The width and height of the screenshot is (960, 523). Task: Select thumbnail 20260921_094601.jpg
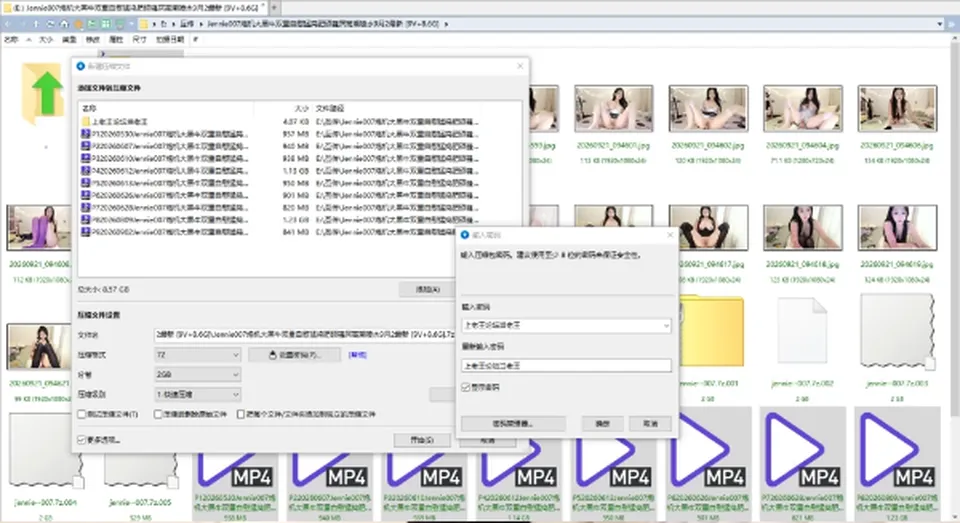(613, 108)
